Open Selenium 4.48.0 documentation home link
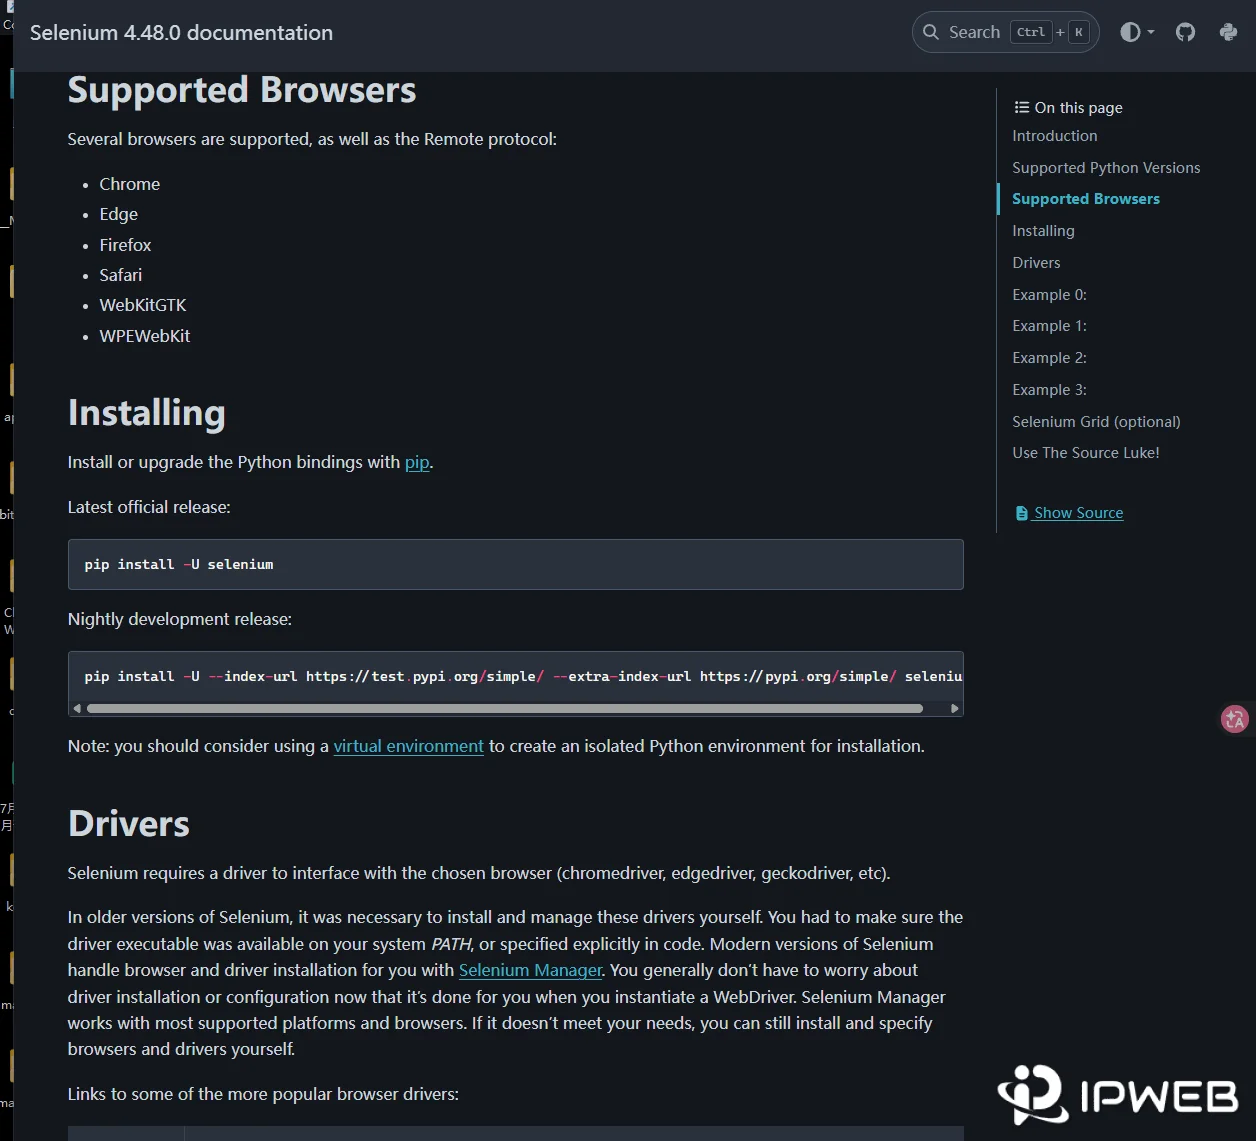Image resolution: width=1256 pixels, height=1141 pixels. 181,32
